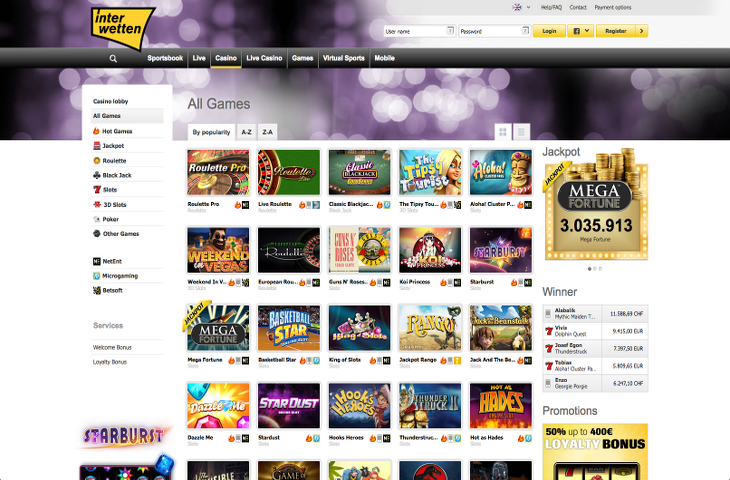Click the Register arrow icon
The height and width of the screenshot is (480, 730).
tap(642, 31)
